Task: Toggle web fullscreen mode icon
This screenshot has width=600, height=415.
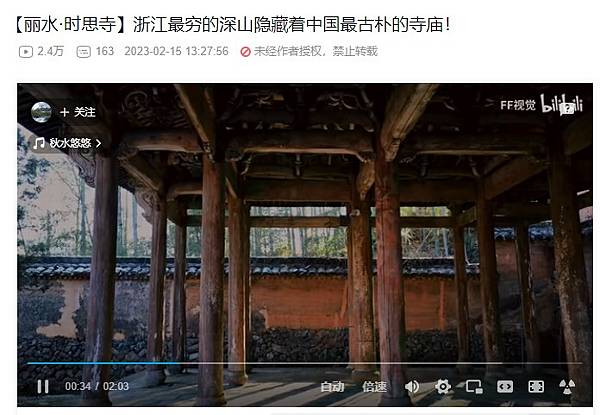Action: [x=536, y=387]
